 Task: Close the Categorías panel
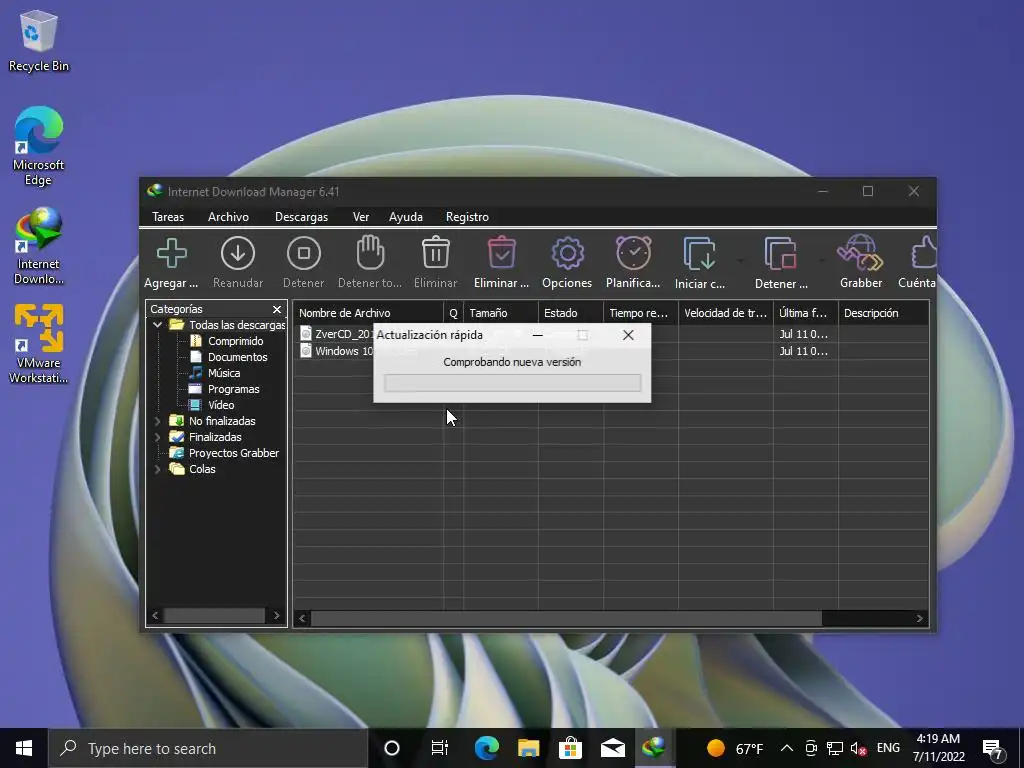[277, 309]
